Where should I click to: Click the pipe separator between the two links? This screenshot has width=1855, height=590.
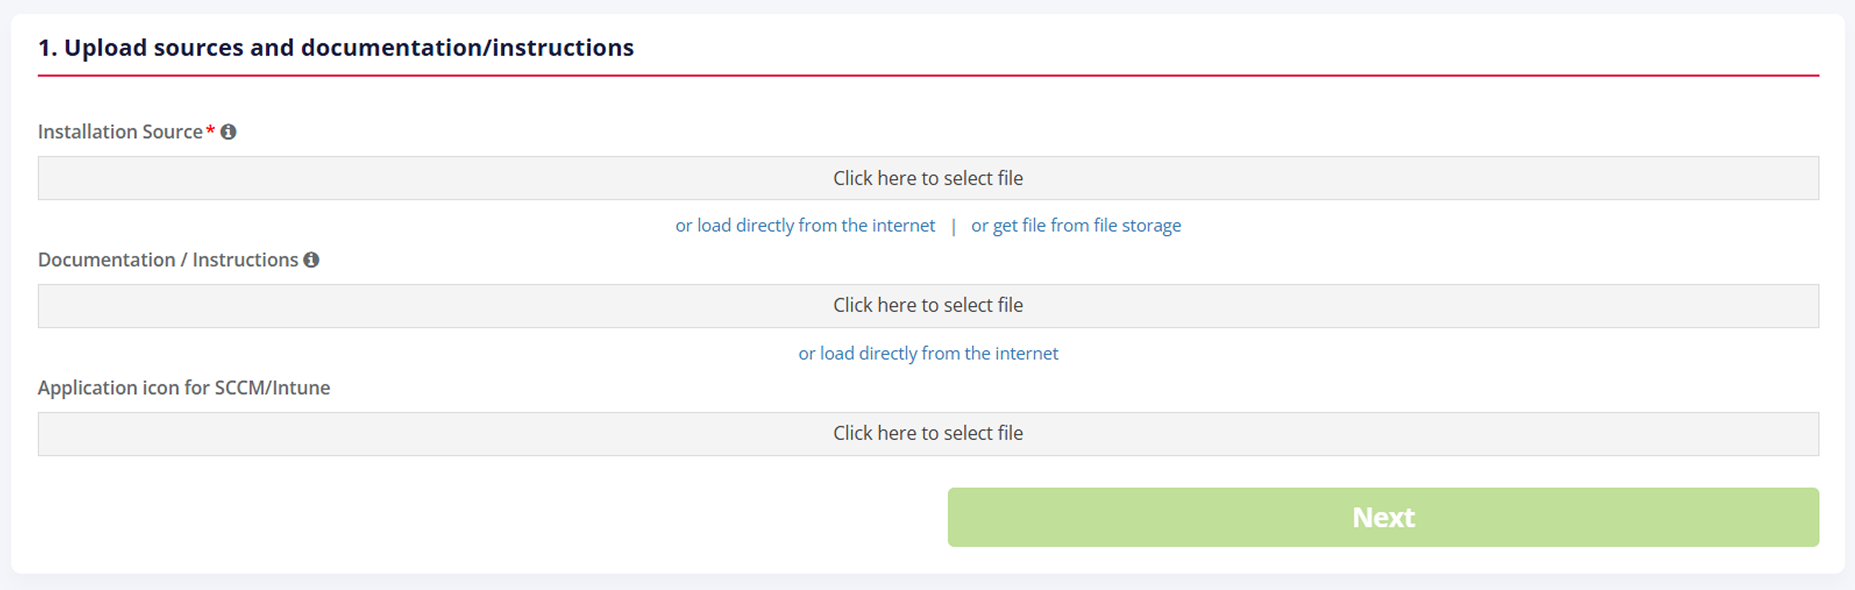(953, 227)
